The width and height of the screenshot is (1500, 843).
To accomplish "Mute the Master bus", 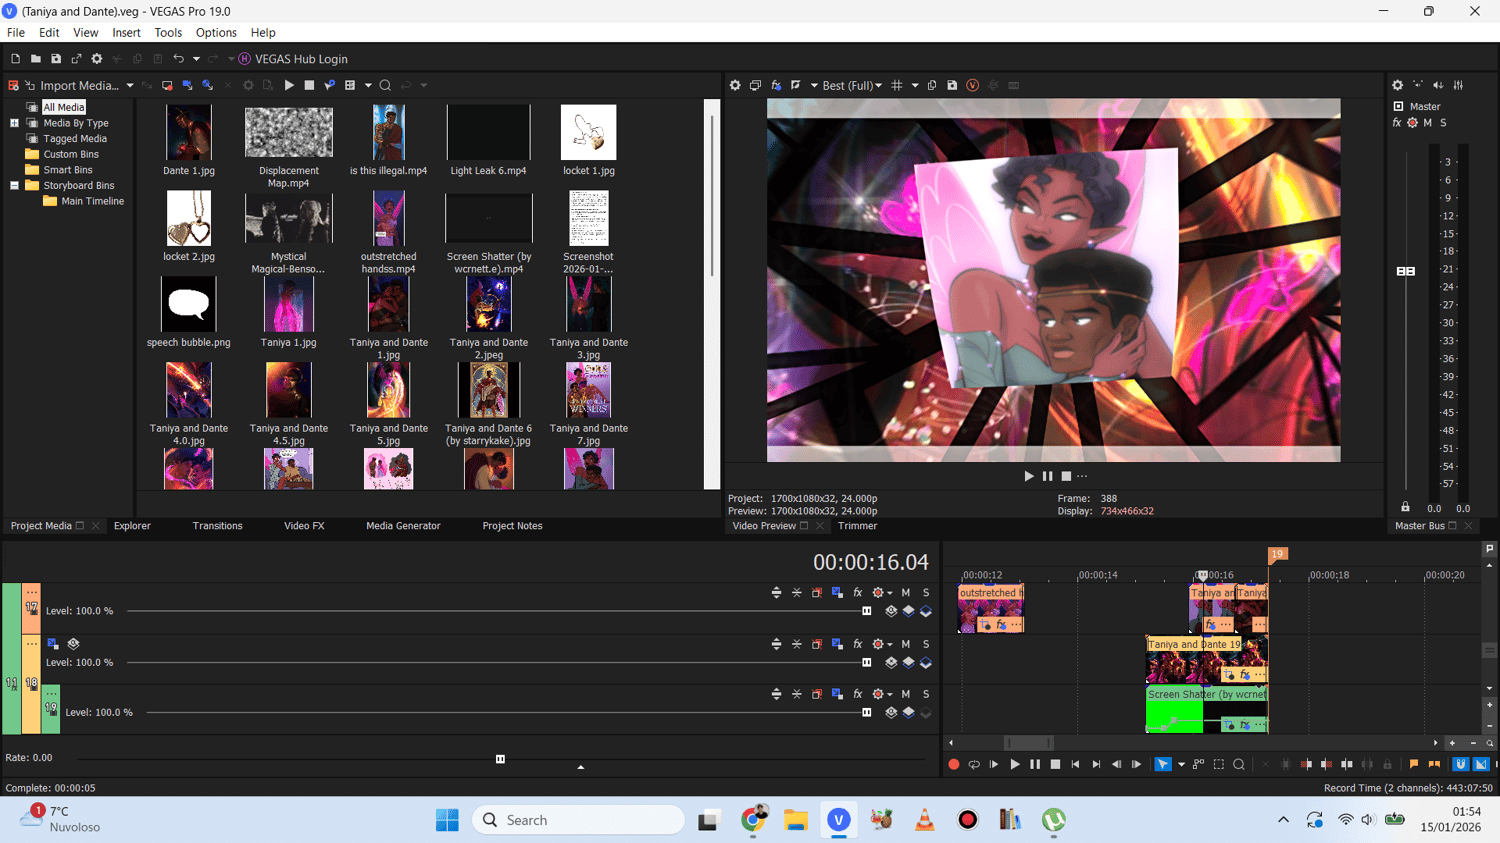I will [x=1428, y=123].
